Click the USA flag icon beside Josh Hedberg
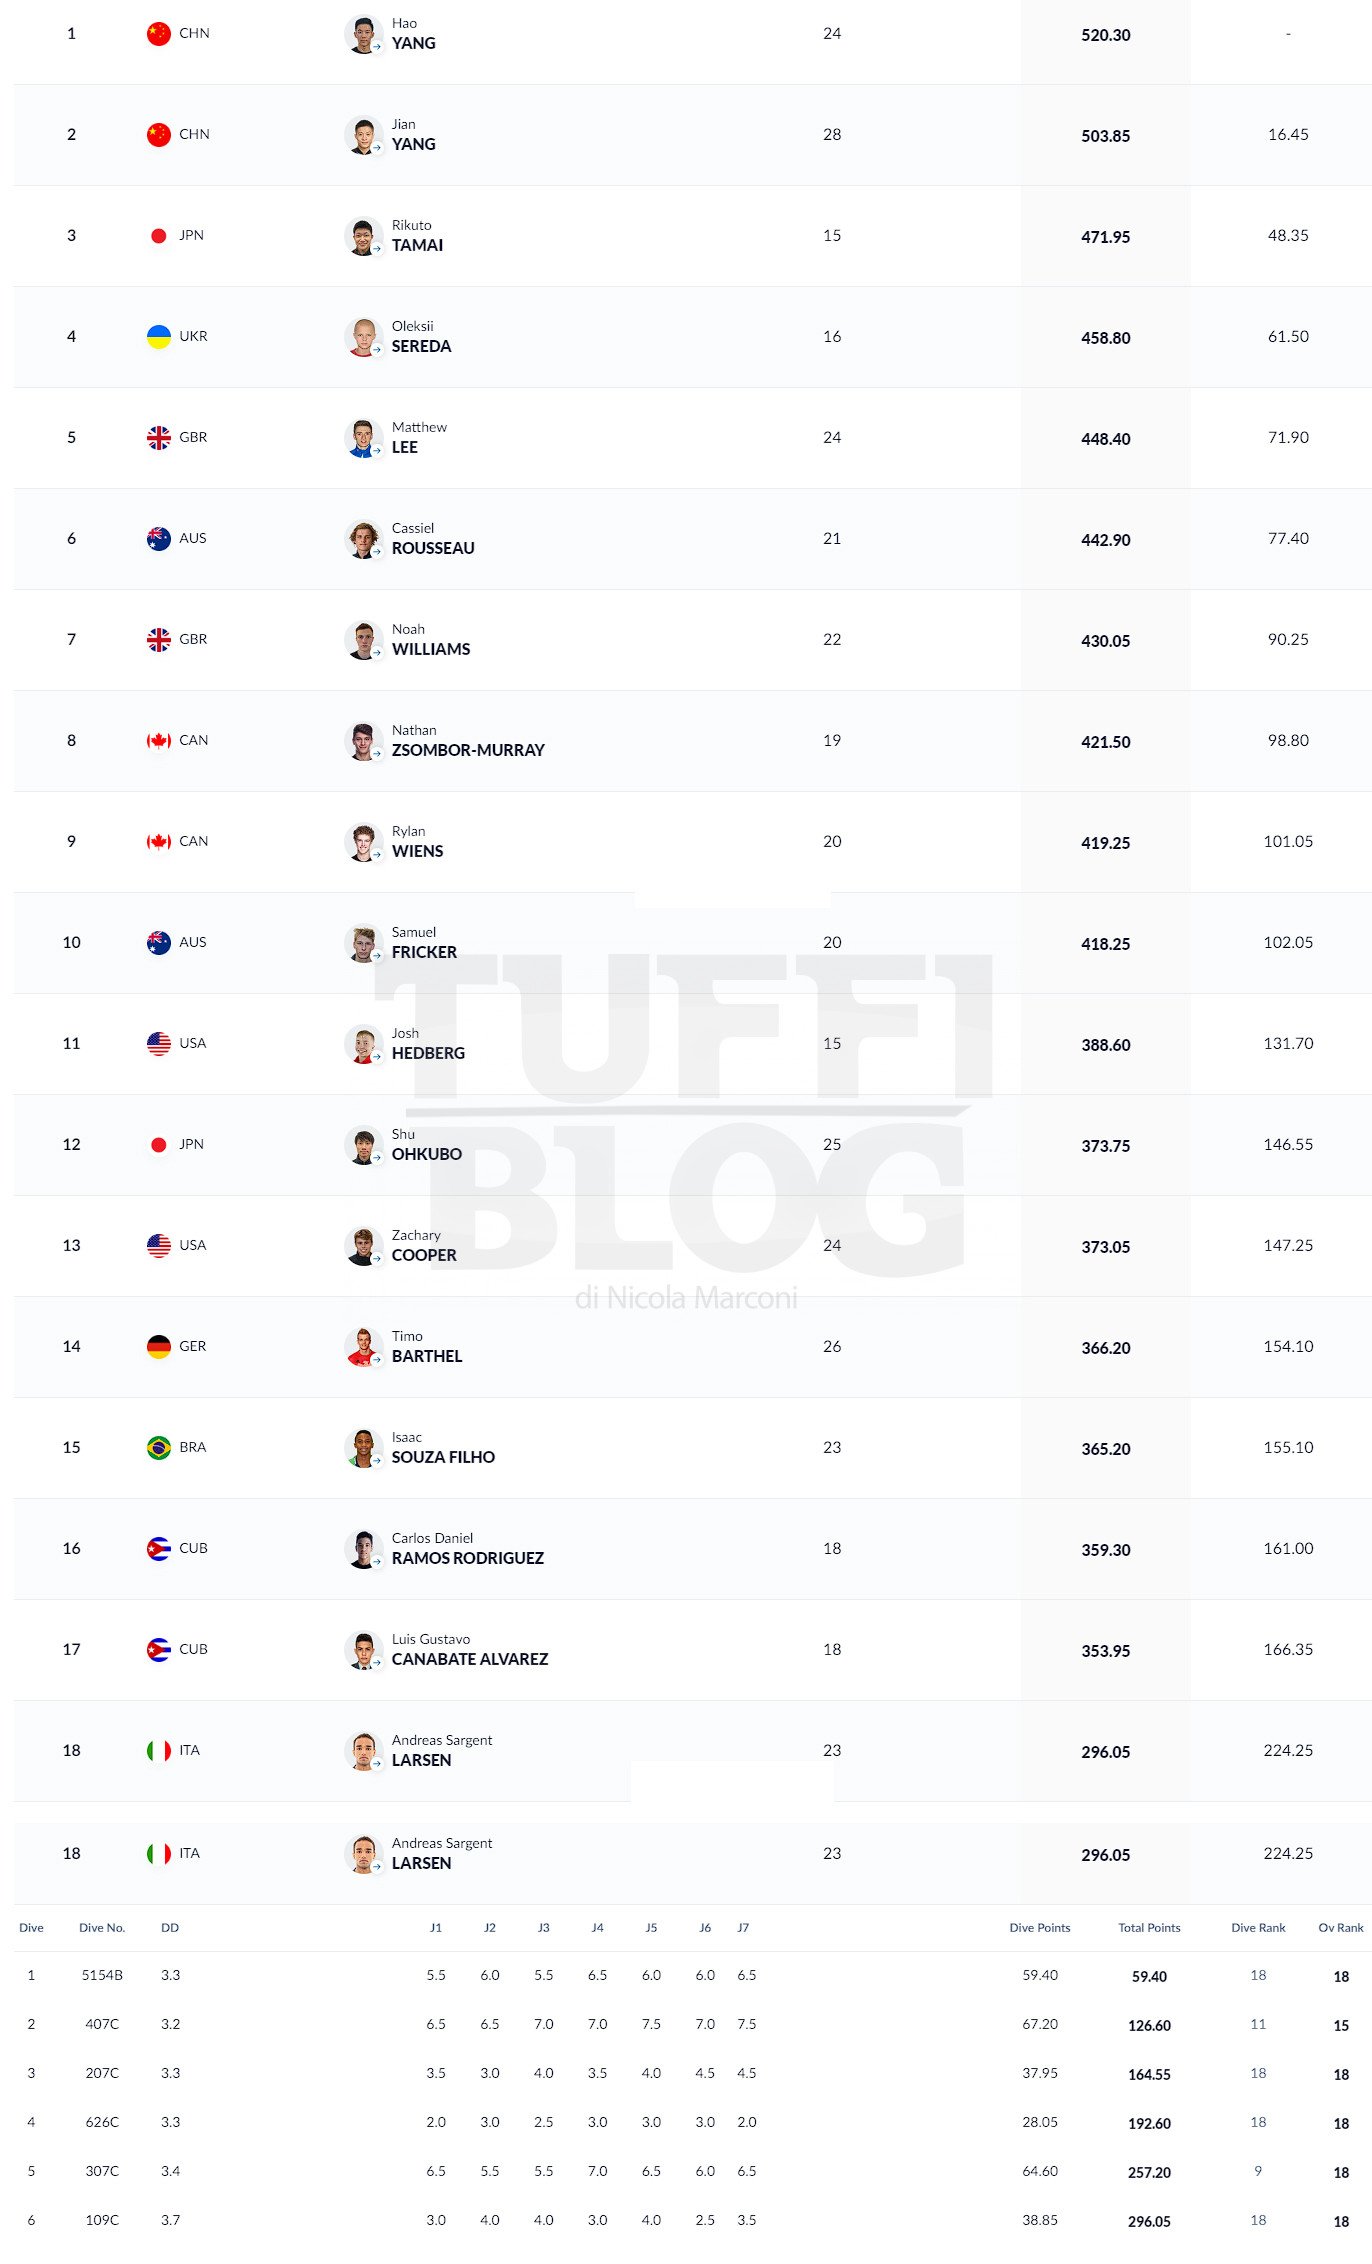 (x=158, y=1044)
